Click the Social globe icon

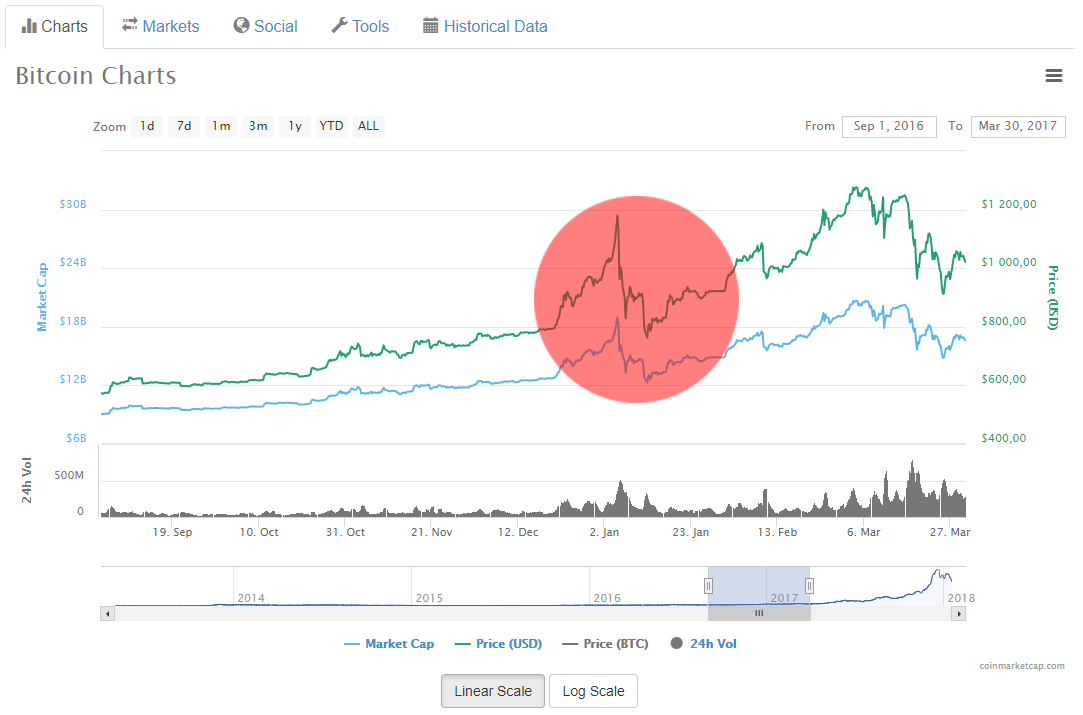(241, 25)
